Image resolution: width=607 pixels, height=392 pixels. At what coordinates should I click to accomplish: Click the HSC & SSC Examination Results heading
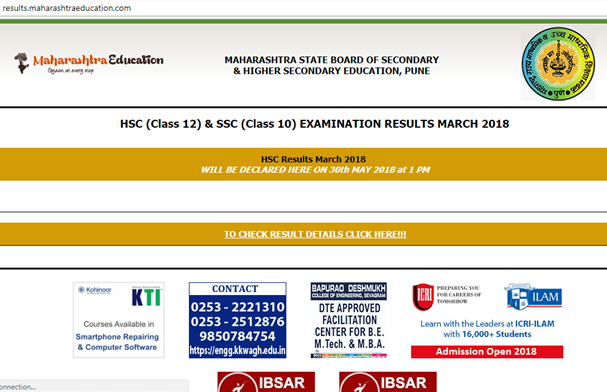coord(314,124)
